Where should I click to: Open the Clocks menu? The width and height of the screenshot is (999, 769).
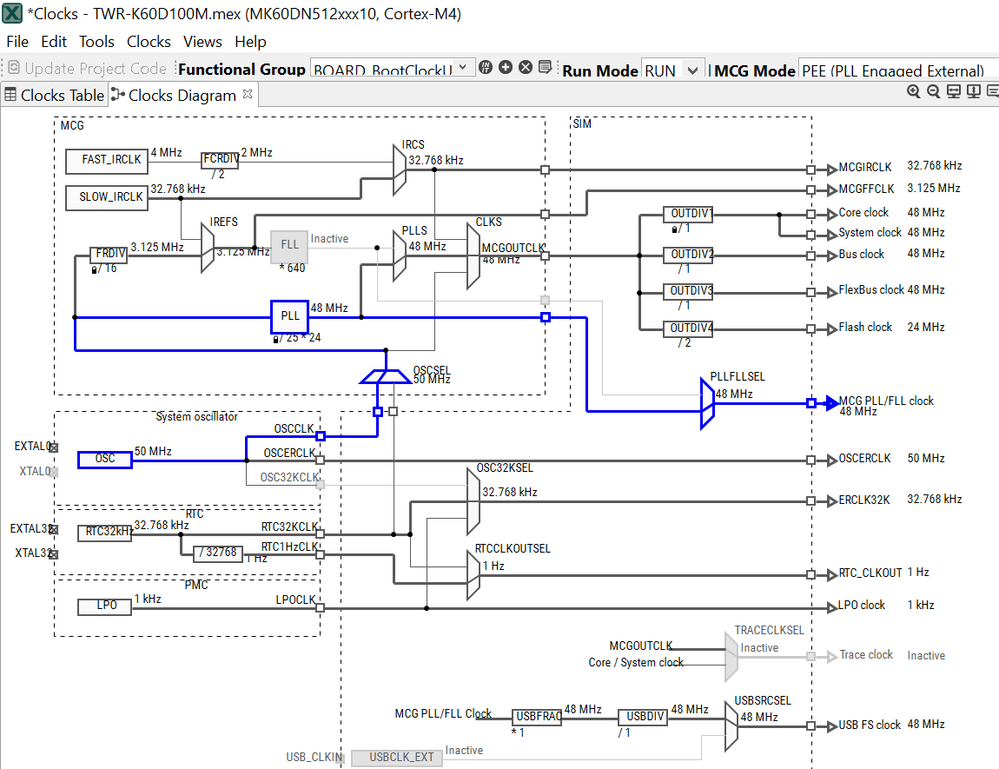(148, 42)
